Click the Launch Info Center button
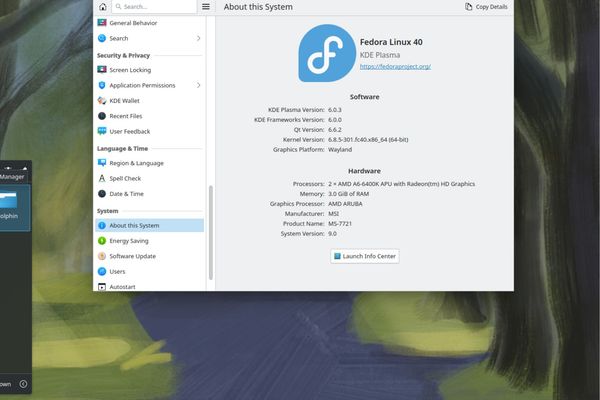The height and width of the screenshot is (400, 600). point(365,256)
